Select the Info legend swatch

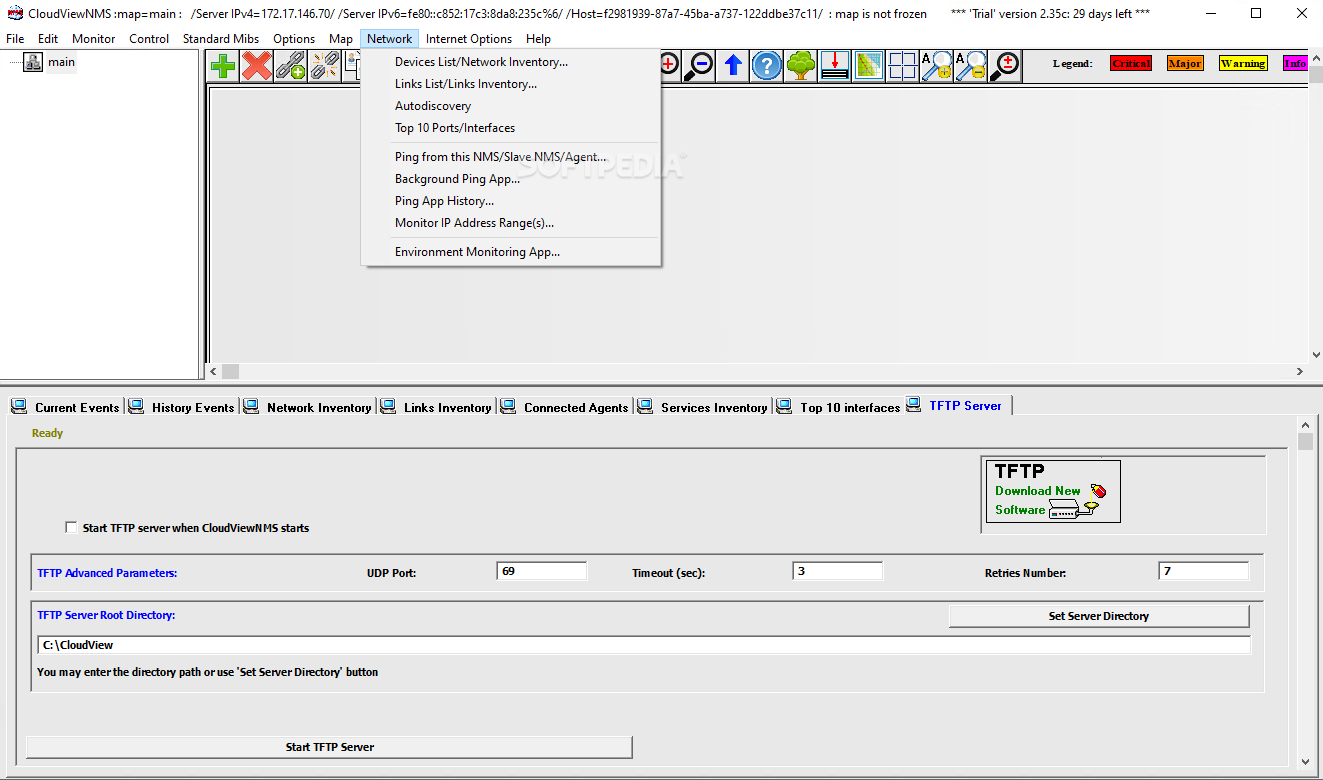tap(1295, 63)
